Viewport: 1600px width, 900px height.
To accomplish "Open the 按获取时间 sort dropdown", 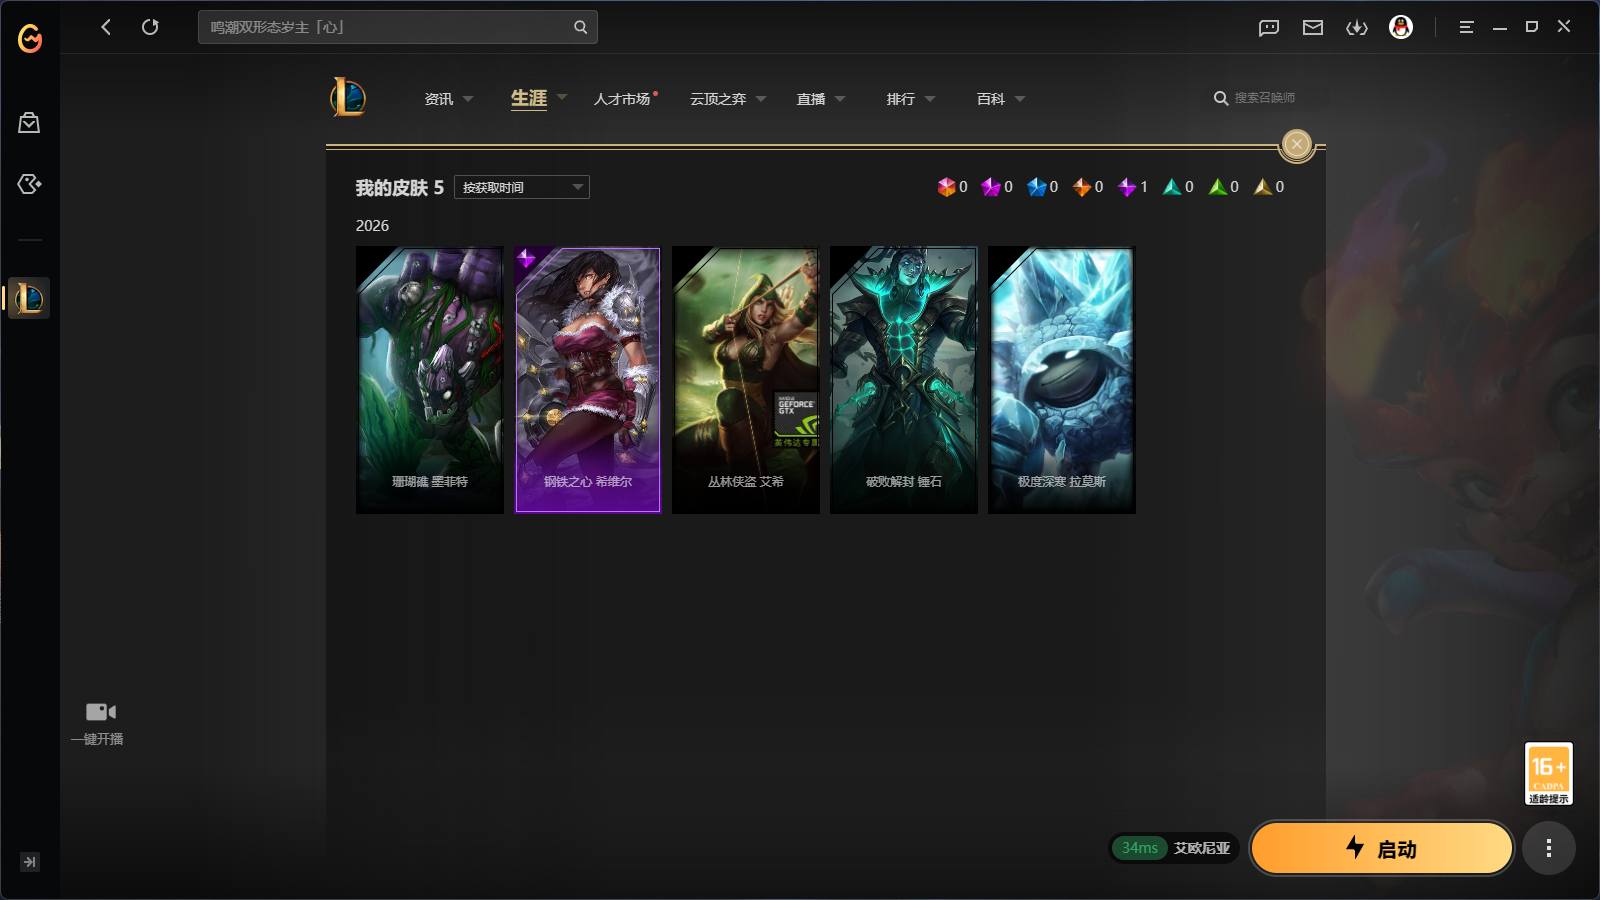I will (x=522, y=187).
